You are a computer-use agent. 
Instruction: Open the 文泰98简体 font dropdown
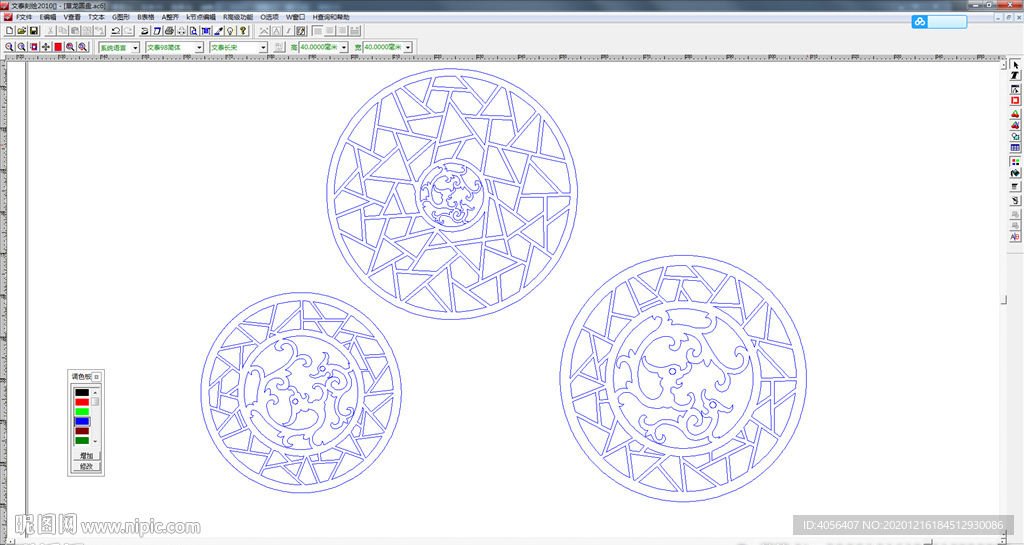tap(199, 47)
